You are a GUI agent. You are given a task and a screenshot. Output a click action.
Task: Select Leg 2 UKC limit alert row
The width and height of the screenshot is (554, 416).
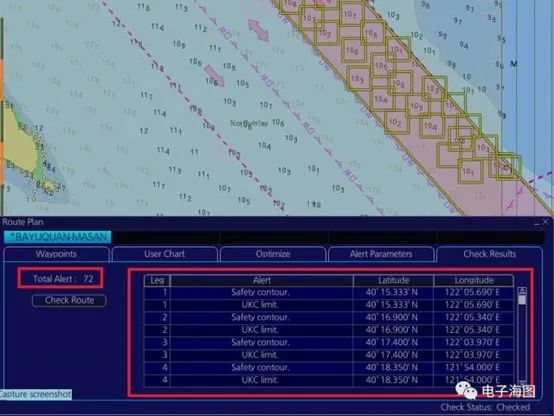(x=329, y=330)
